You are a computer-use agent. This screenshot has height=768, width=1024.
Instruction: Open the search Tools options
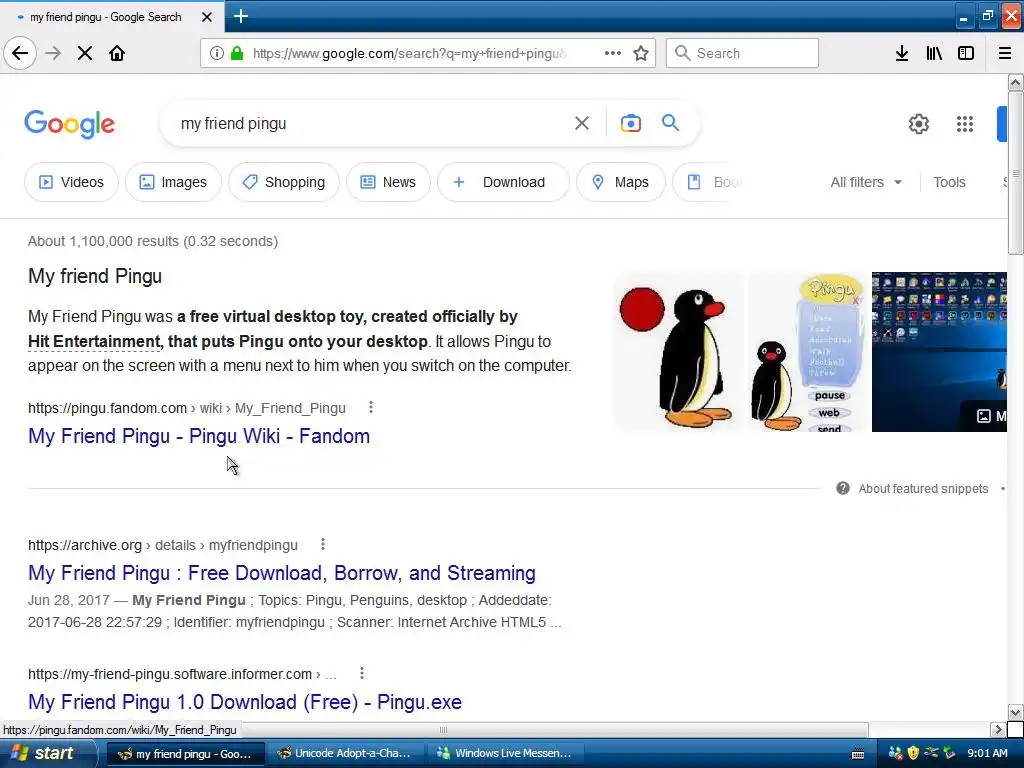tap(949, 182)
